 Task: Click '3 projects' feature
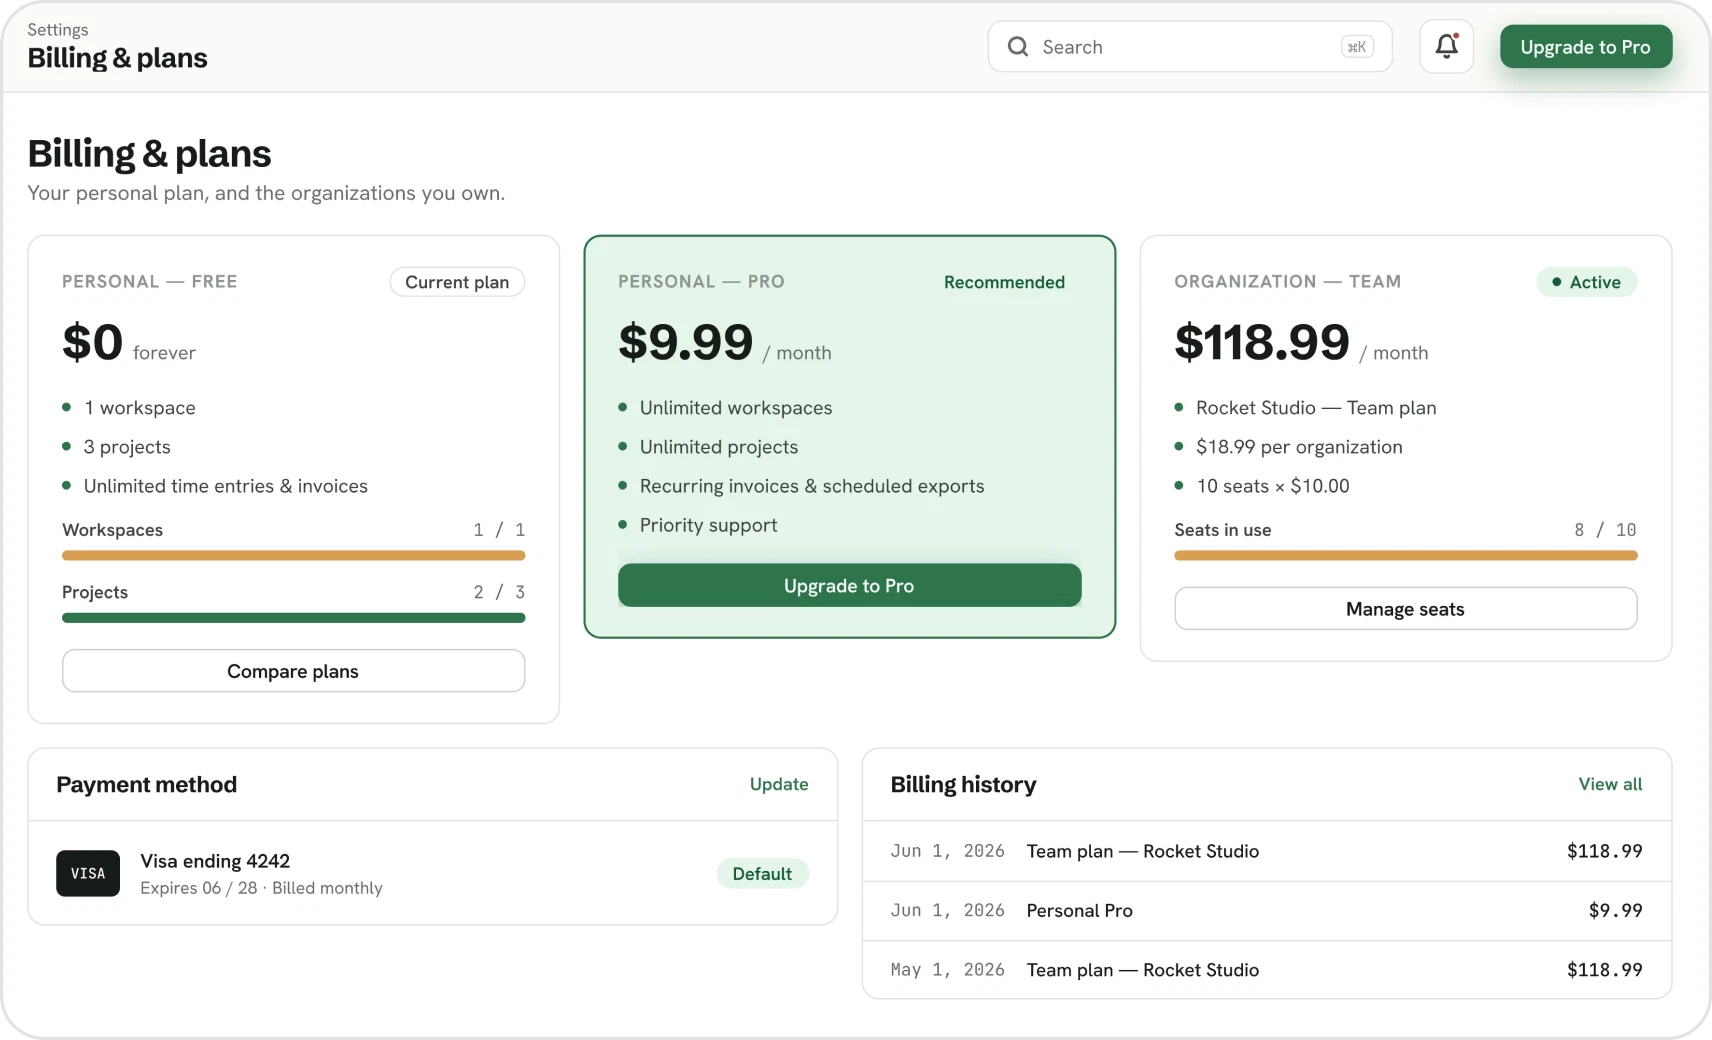pyautogui.click(x=127, y=447)
